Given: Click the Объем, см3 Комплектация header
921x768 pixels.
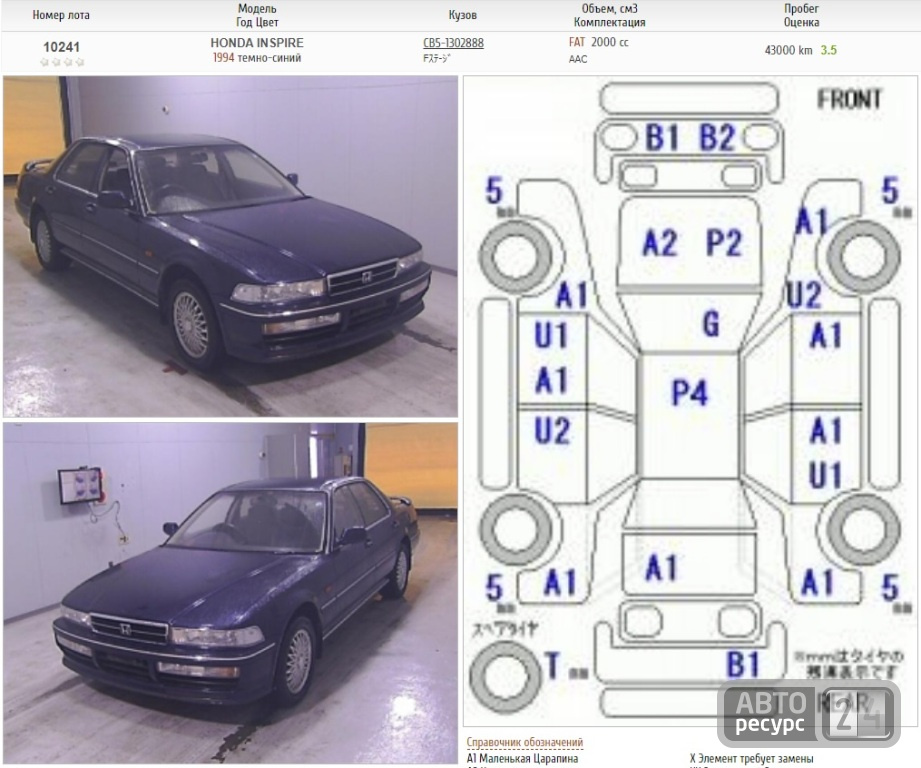Looking at the screenshot, I should [609, 15].
